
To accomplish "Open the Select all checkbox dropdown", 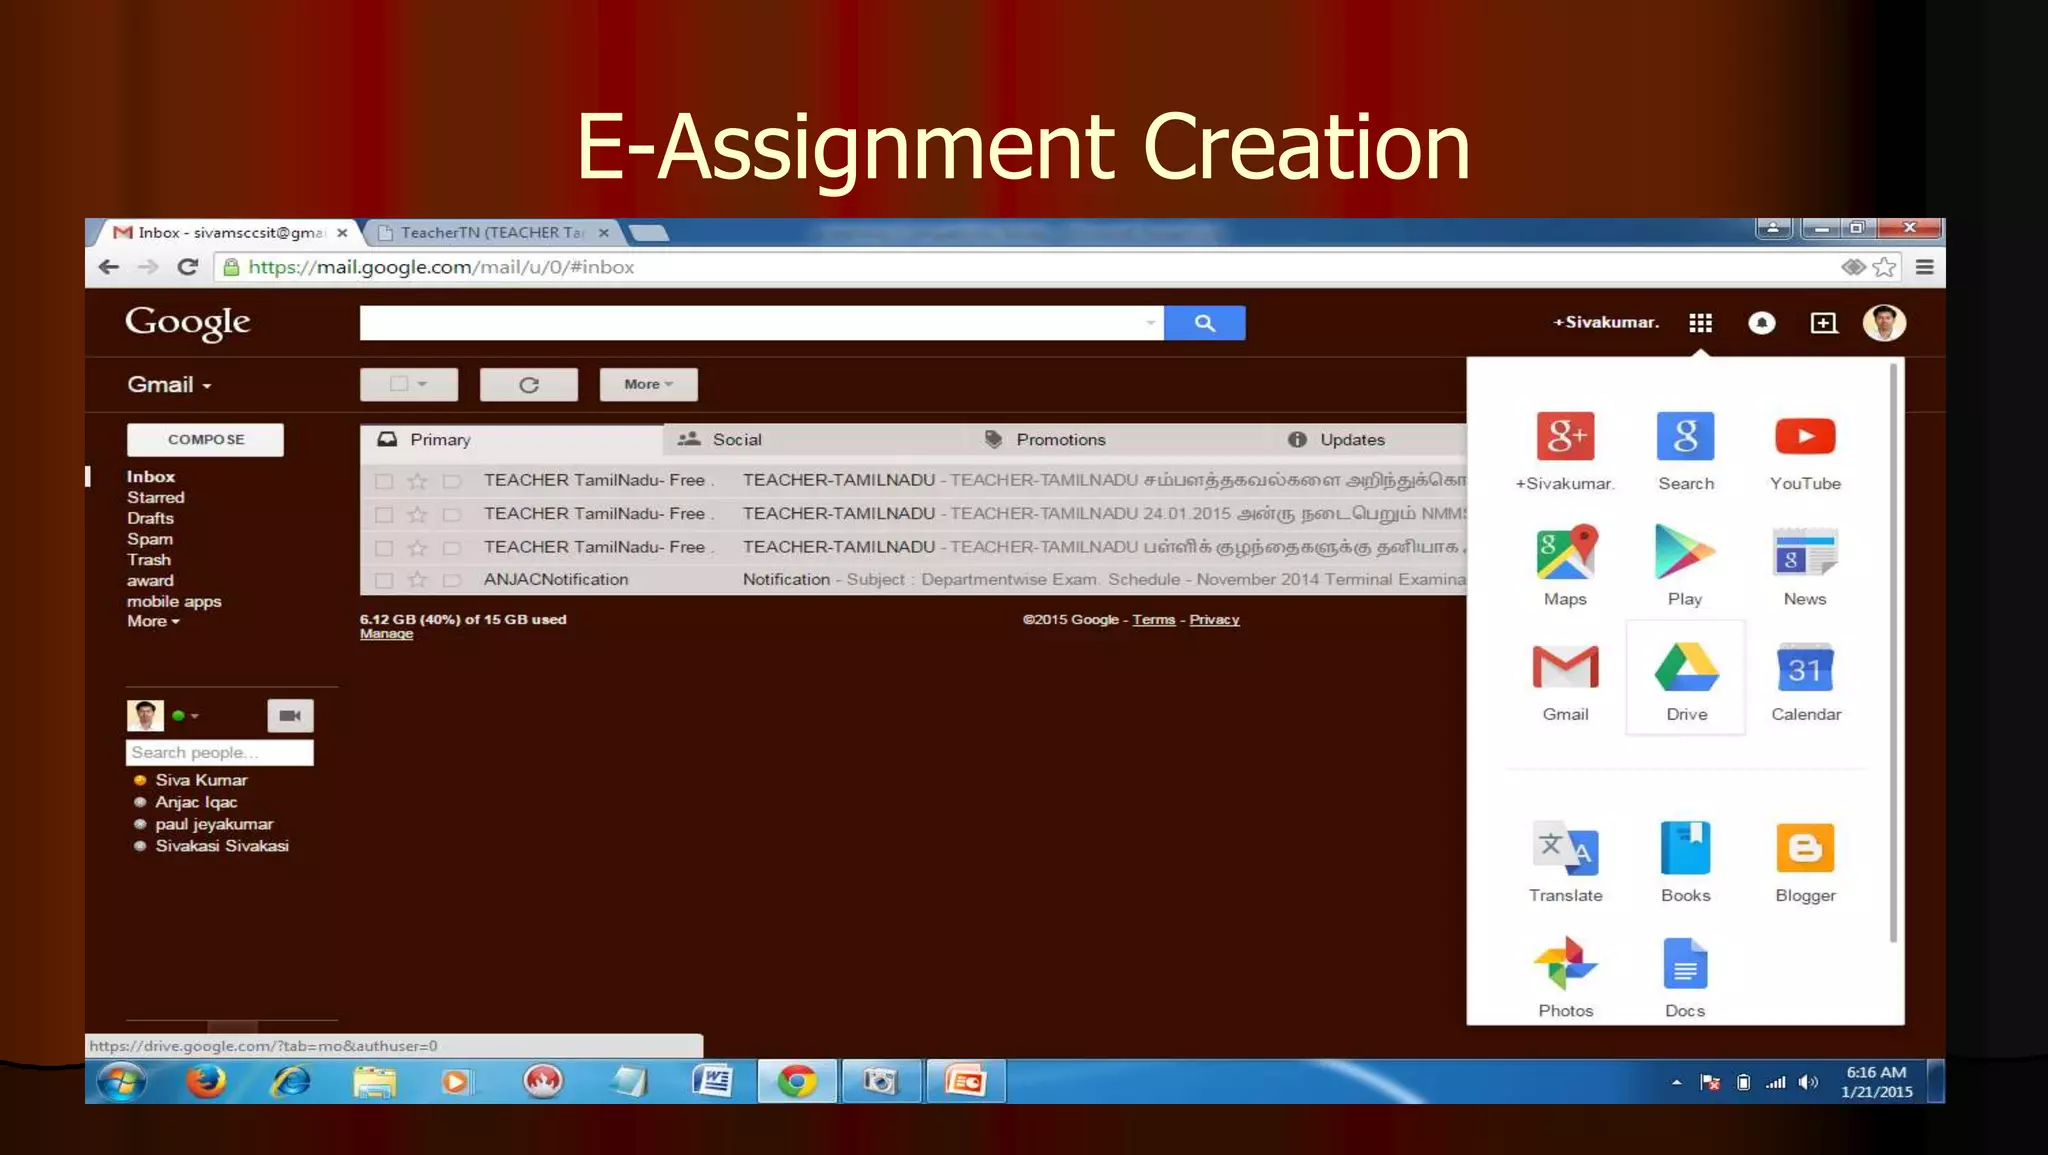I will point(409,384).
